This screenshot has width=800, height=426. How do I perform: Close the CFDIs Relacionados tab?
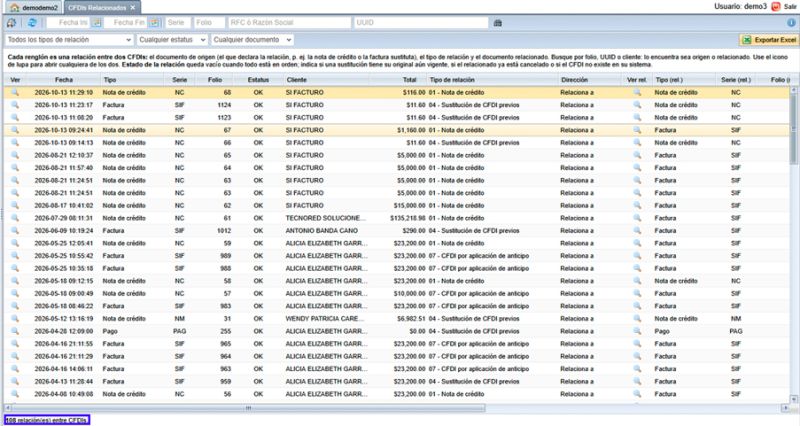pos(133,8)
